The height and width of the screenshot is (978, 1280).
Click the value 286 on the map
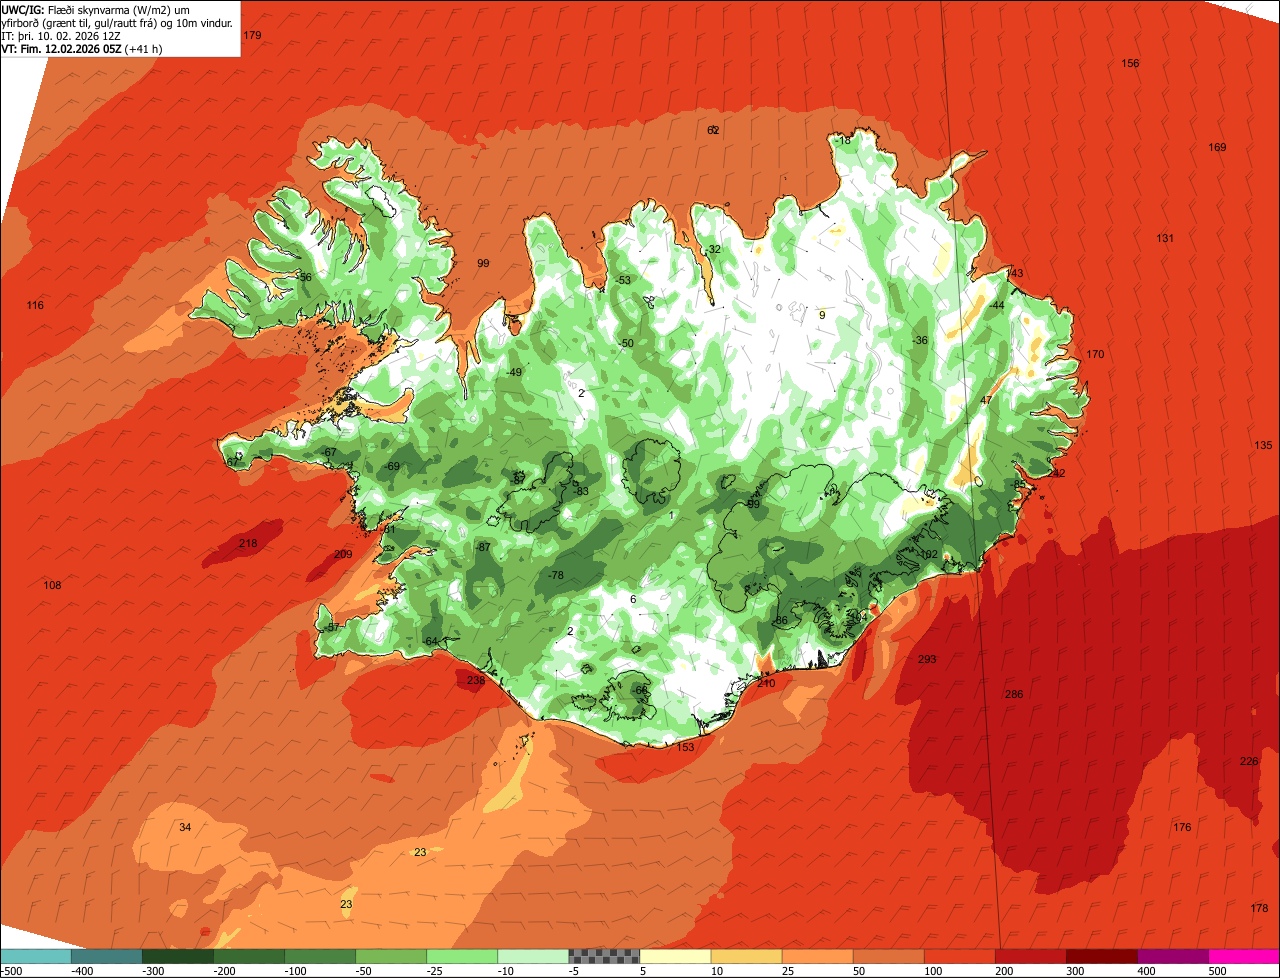click(1014, 694)
